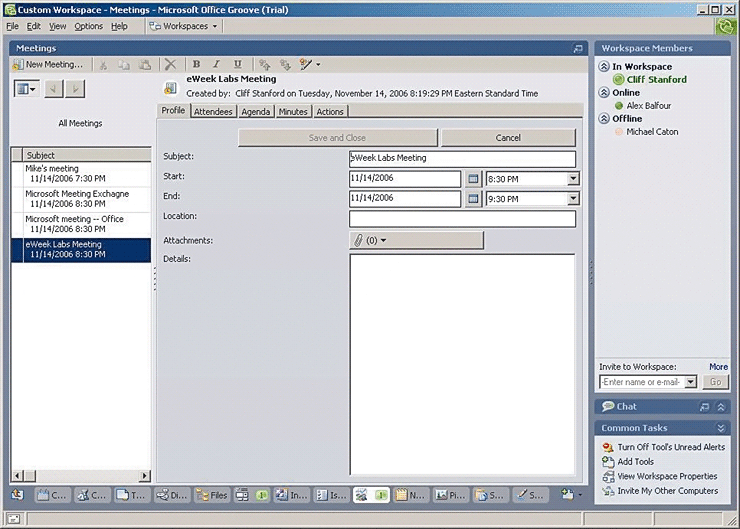Toggle italic formatting
Image resolution: width=740 pixels, height=529 pixels.
coord(216,64)
